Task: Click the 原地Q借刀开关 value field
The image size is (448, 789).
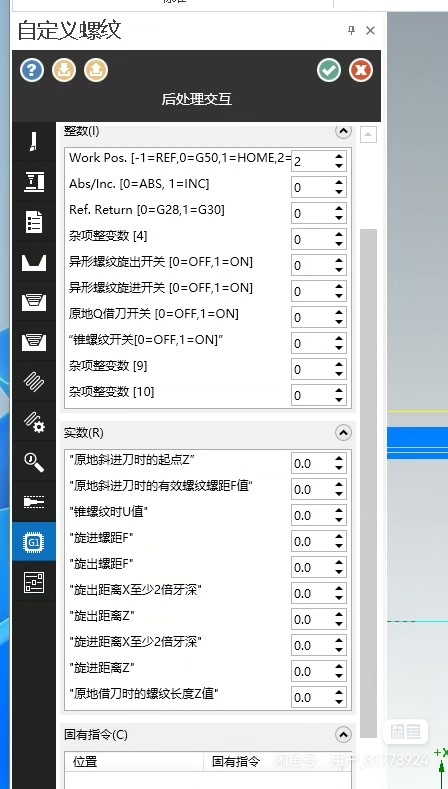Action: click(312, 318)
